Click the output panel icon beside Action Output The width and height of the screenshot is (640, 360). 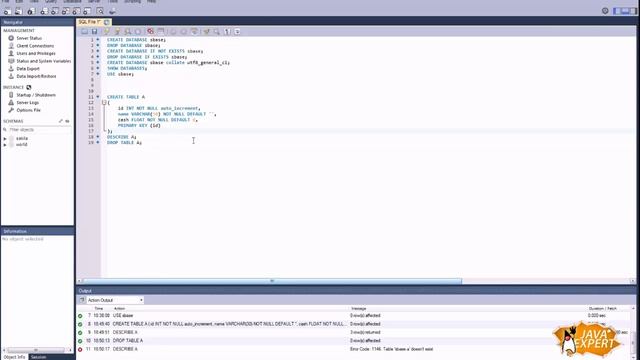[82, 300]
